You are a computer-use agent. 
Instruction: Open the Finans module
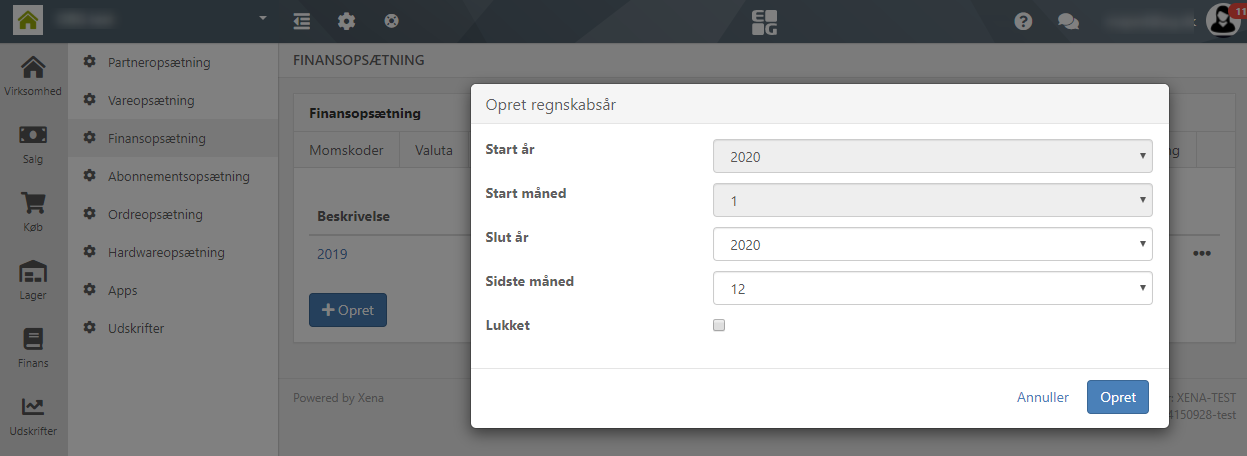pos(33,347)
